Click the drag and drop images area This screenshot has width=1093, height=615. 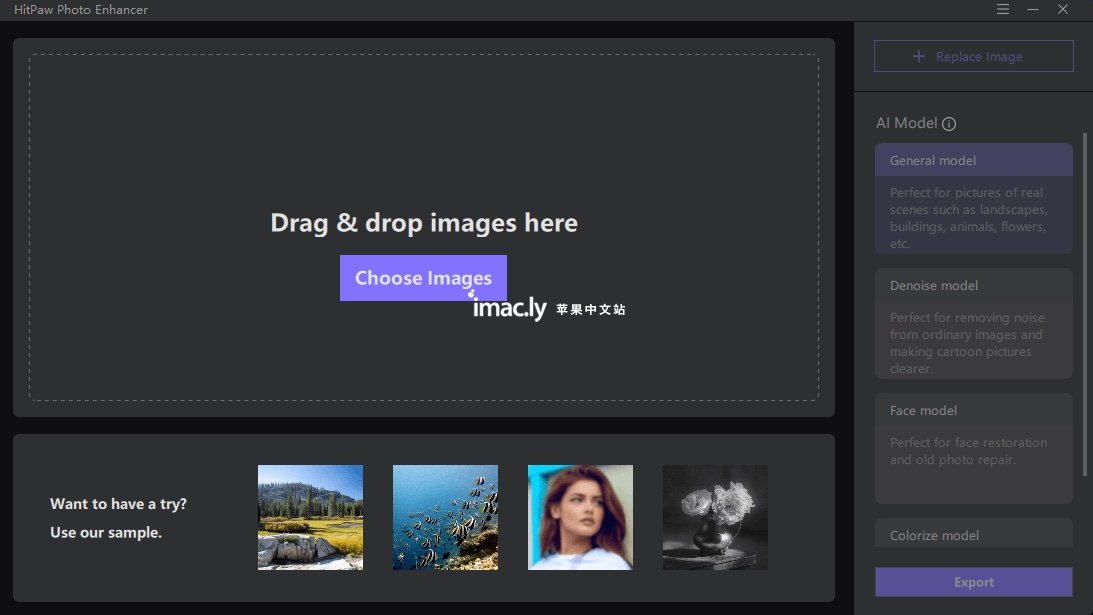coord(424,227)
